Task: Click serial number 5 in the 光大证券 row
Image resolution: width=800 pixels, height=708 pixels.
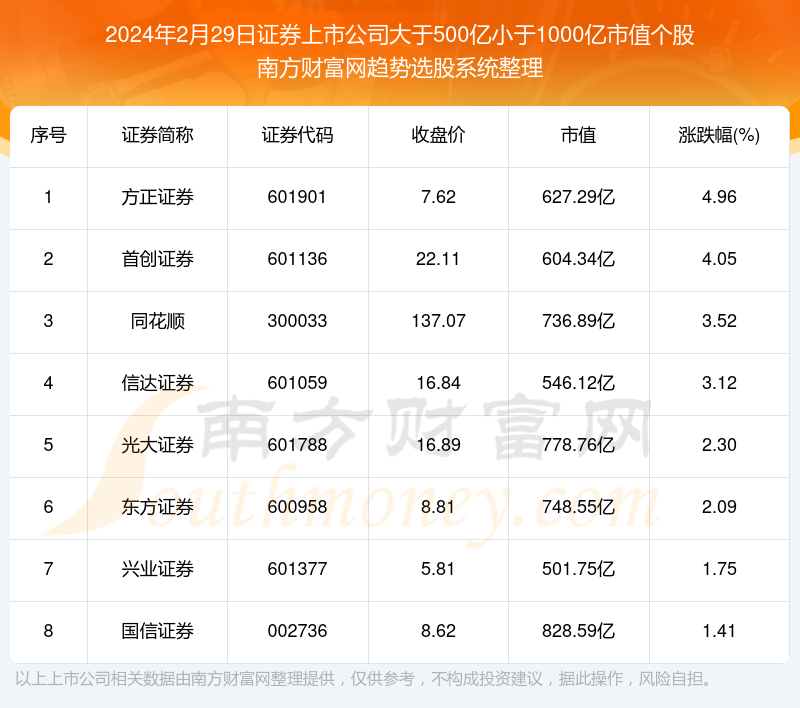Action: coord(48,445)
